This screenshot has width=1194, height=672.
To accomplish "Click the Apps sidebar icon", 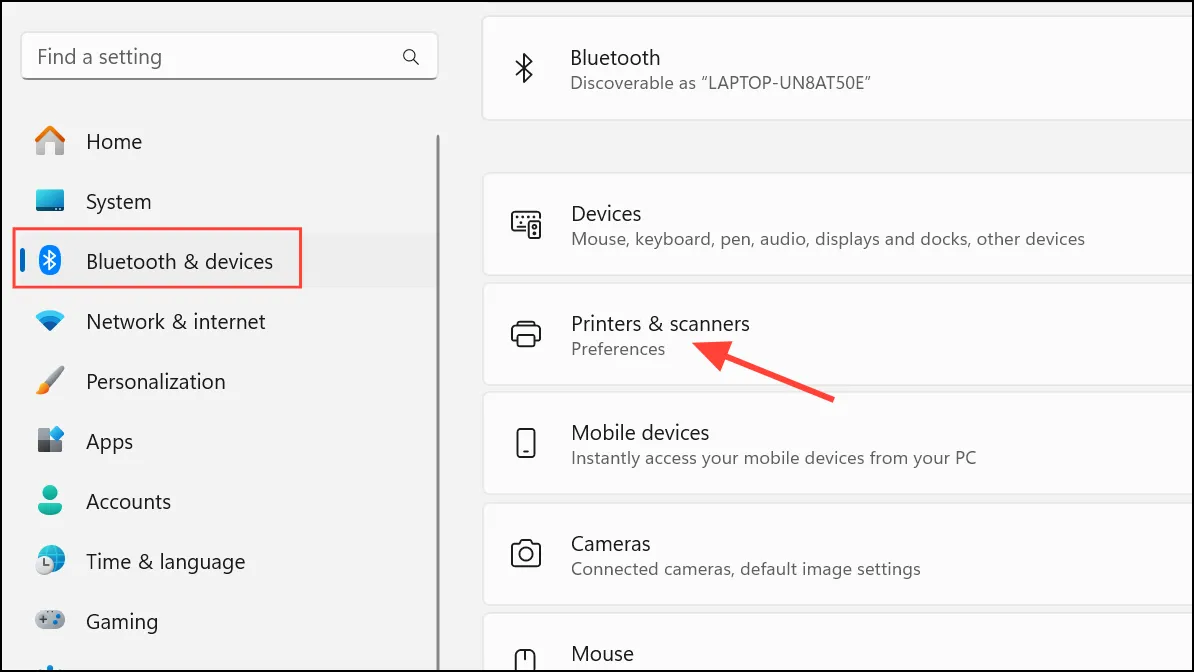I will (x=50, y=440).
